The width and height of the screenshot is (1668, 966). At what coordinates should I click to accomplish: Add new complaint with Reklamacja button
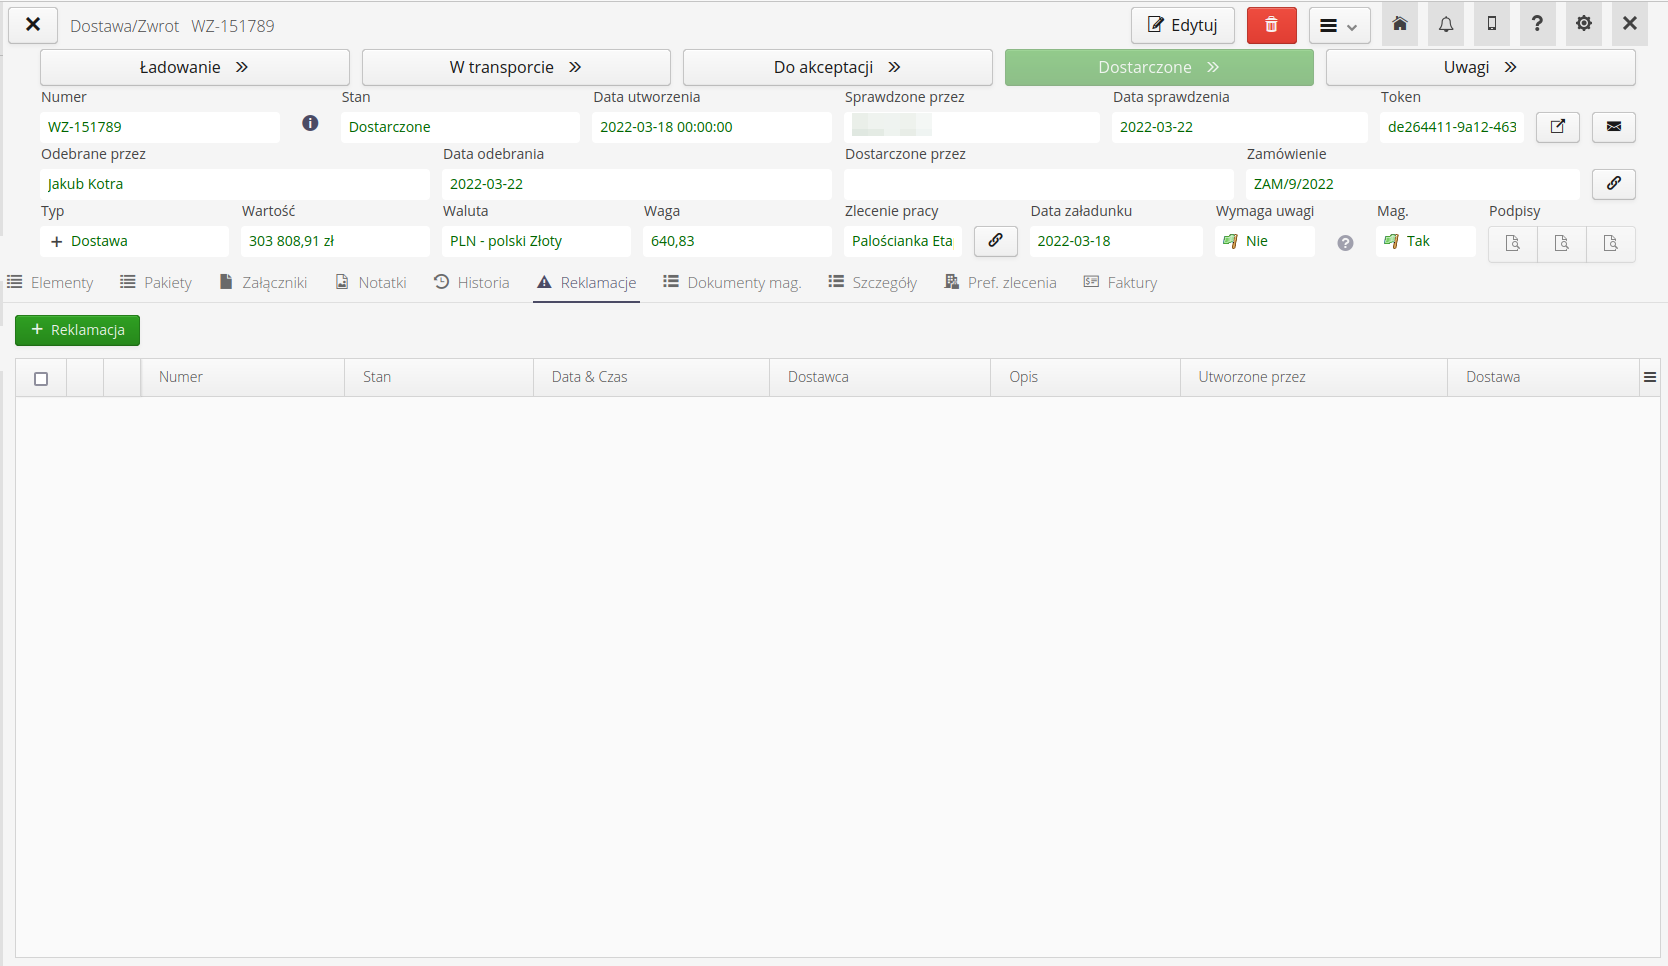77,330
